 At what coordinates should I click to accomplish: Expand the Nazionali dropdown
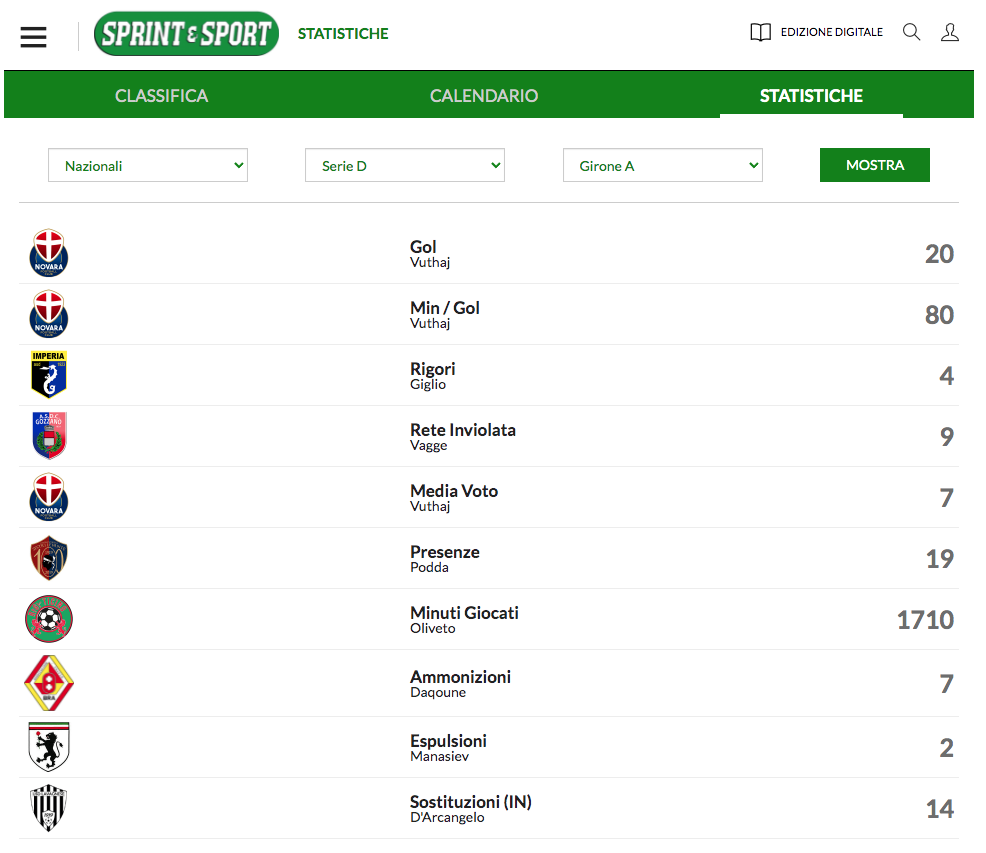[x=148, y=166]
